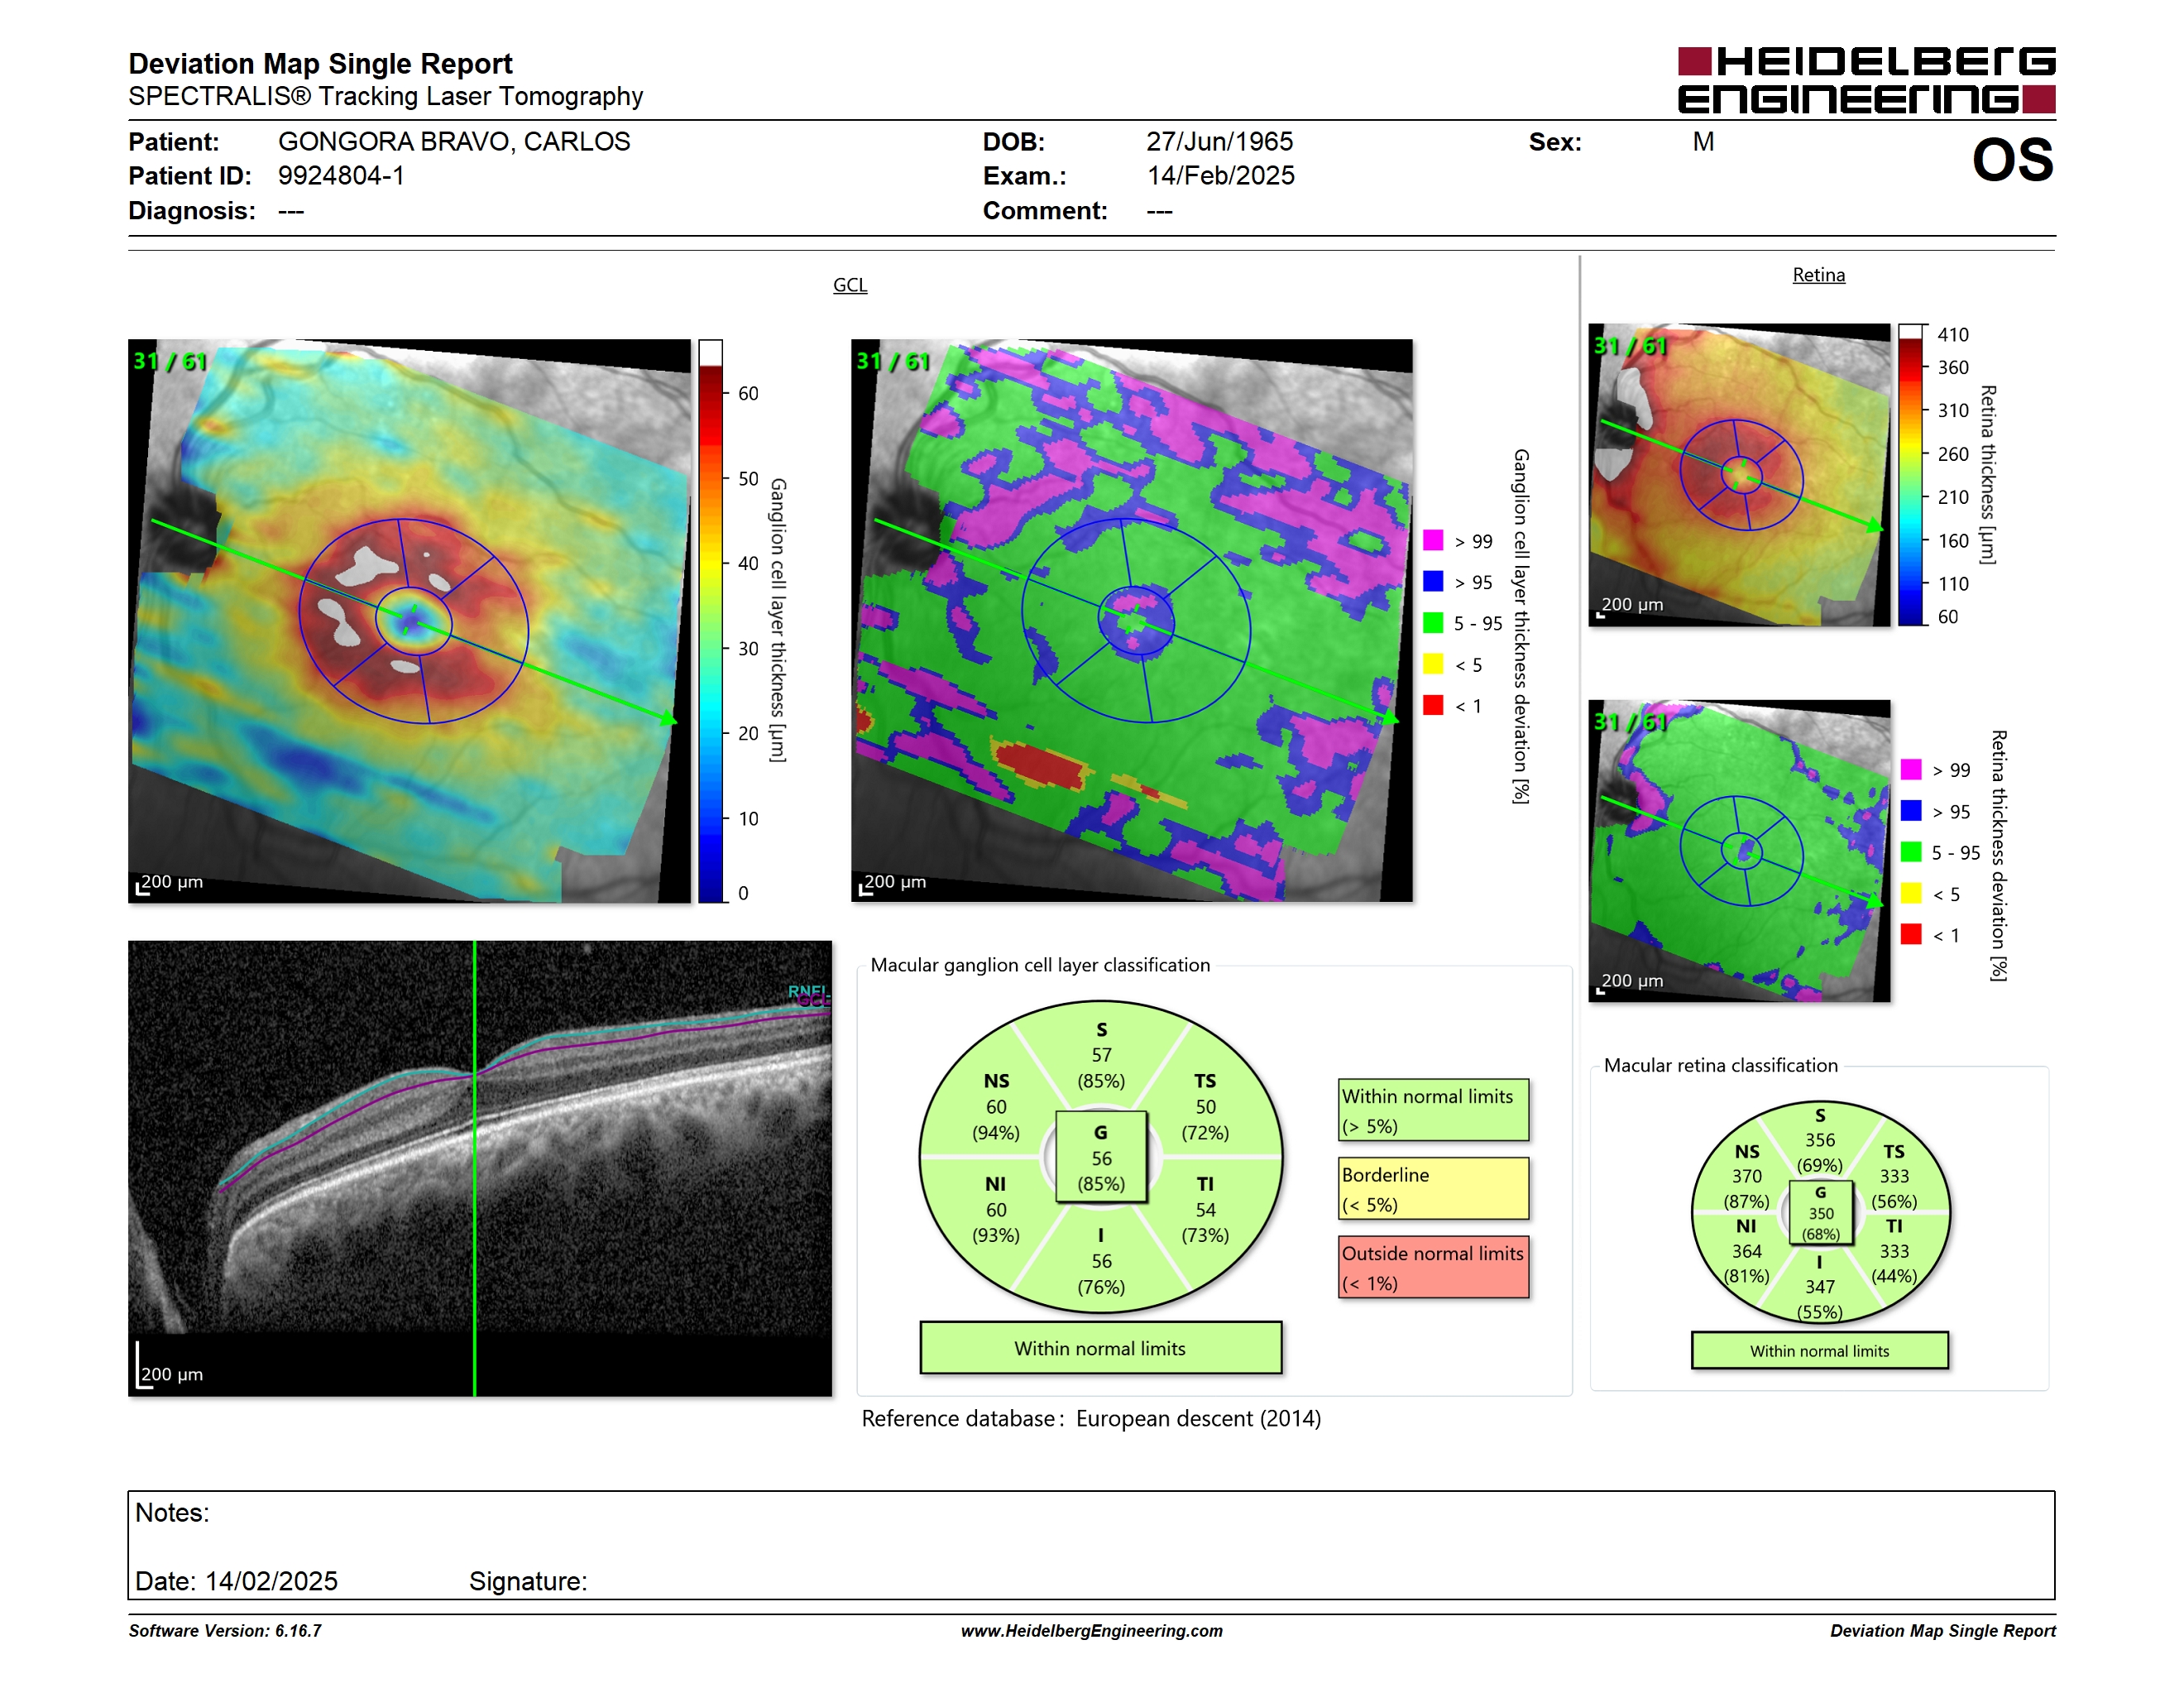Click the retina sector S 356 (69%)

click(x=1819, y=1140)
